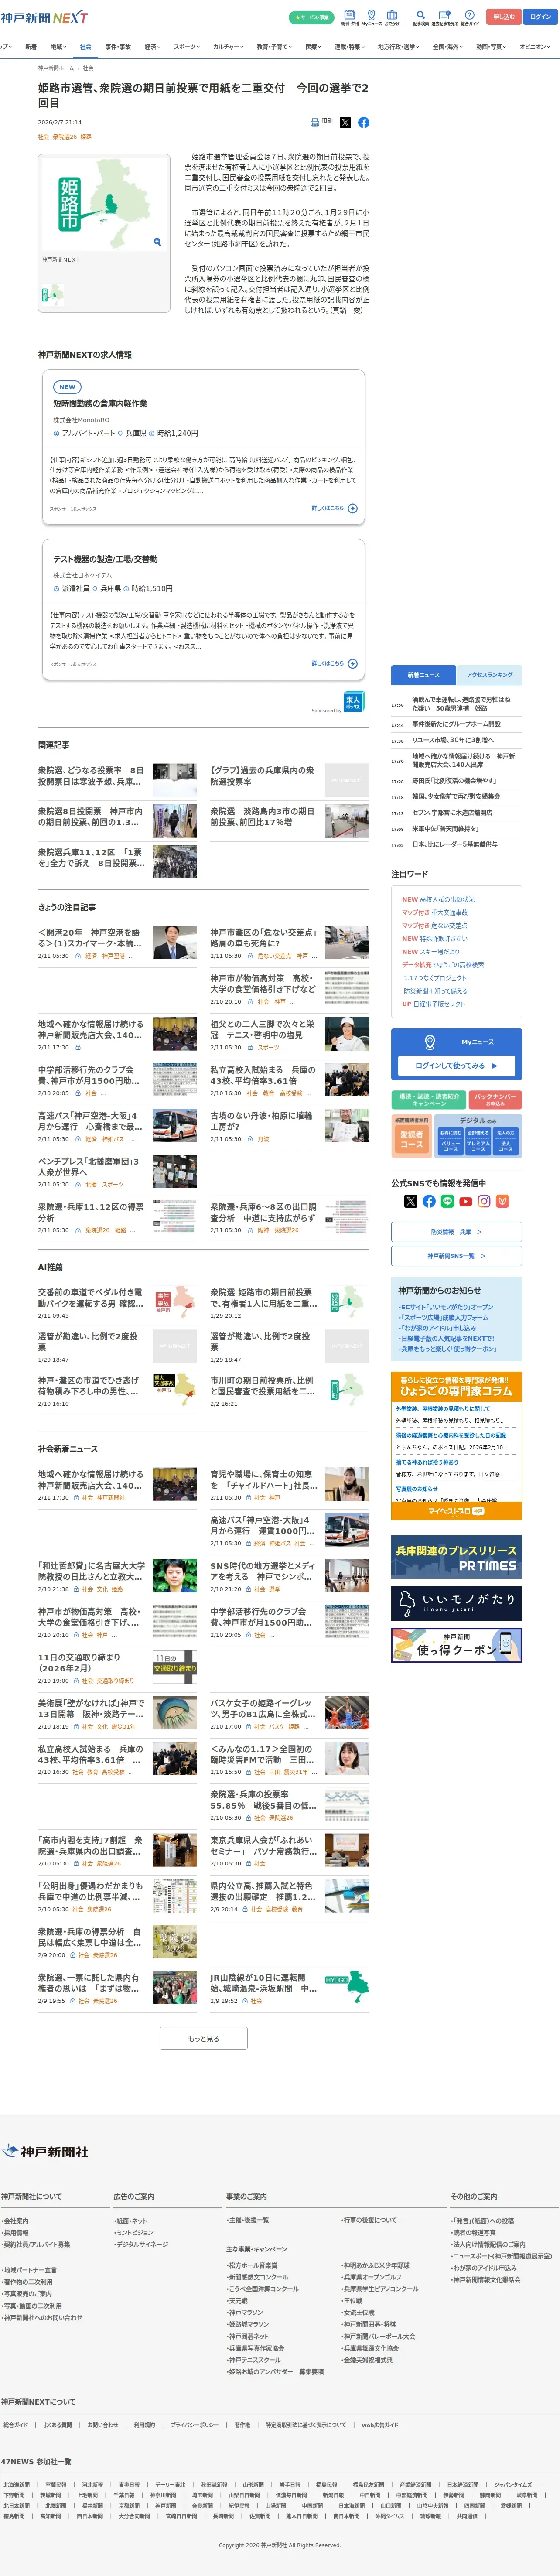560x2576 pixels.
Task: Open the いいモノがたり banner
Action: [456, 1603]
